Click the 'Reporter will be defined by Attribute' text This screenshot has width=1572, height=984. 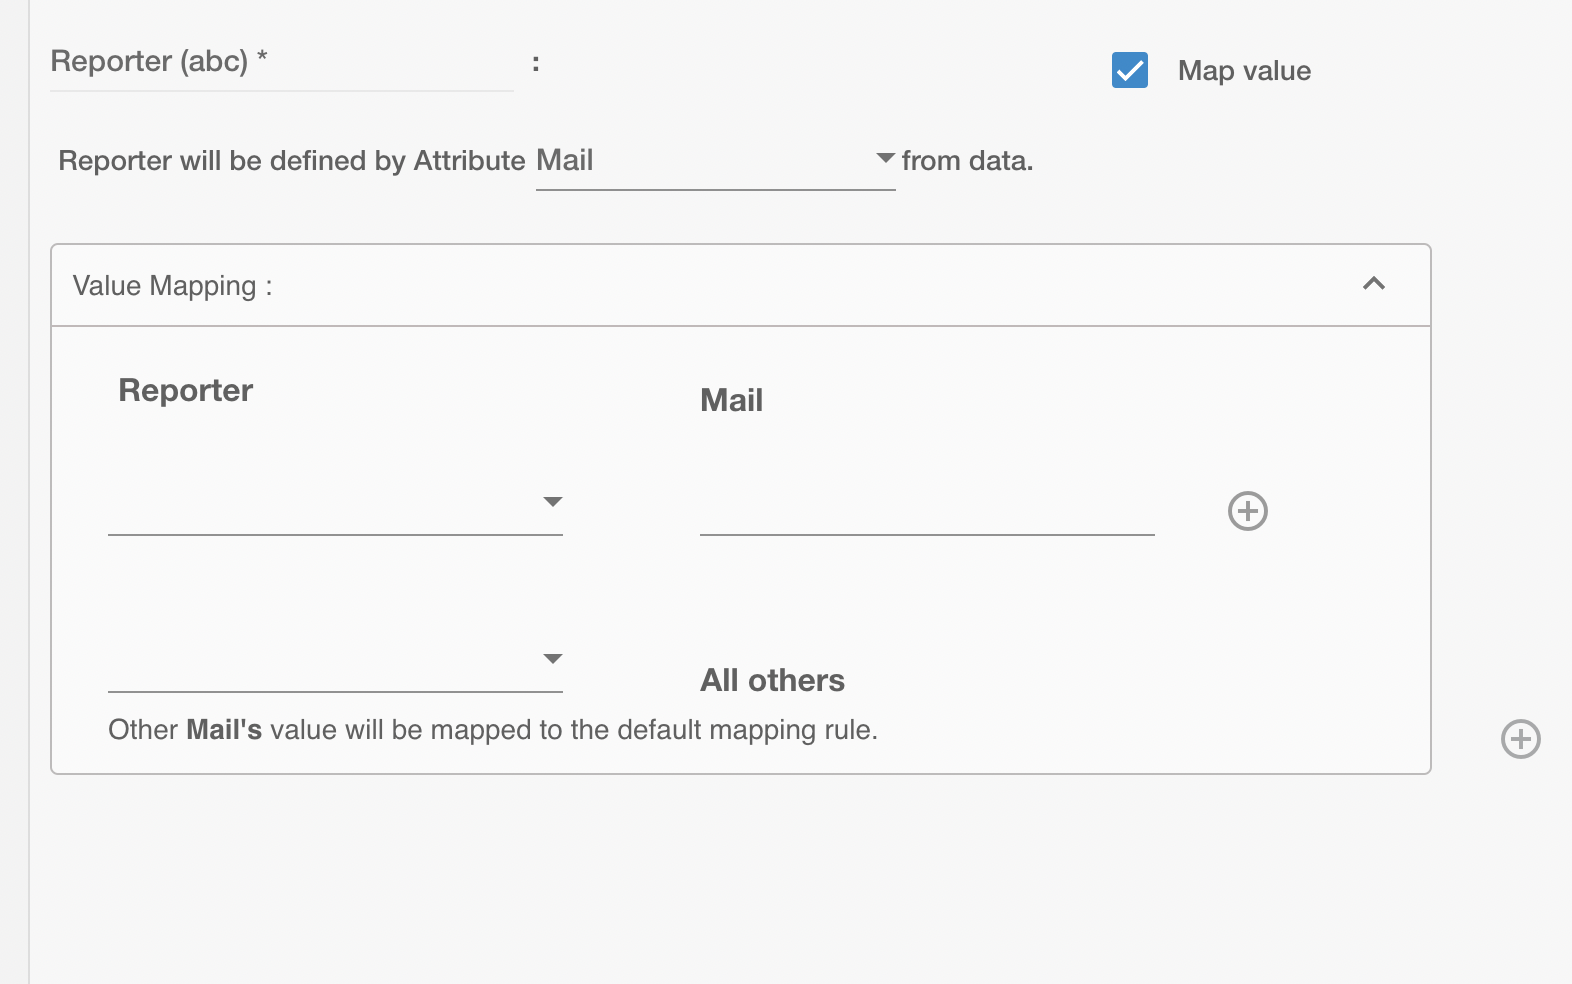pyautogui.click(x=292, y=161)
